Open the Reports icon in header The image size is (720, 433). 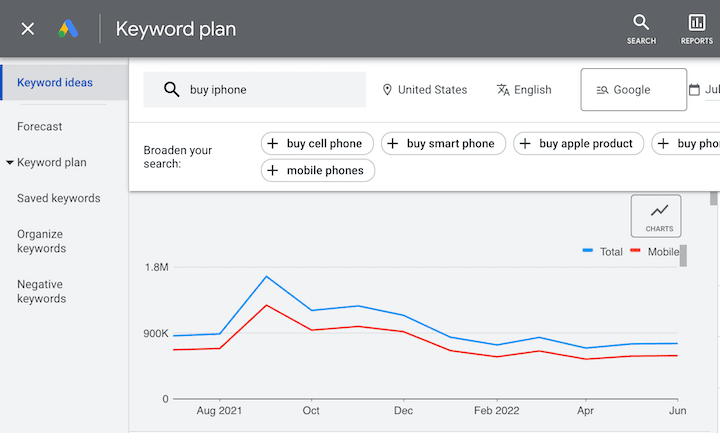[697, 29]
